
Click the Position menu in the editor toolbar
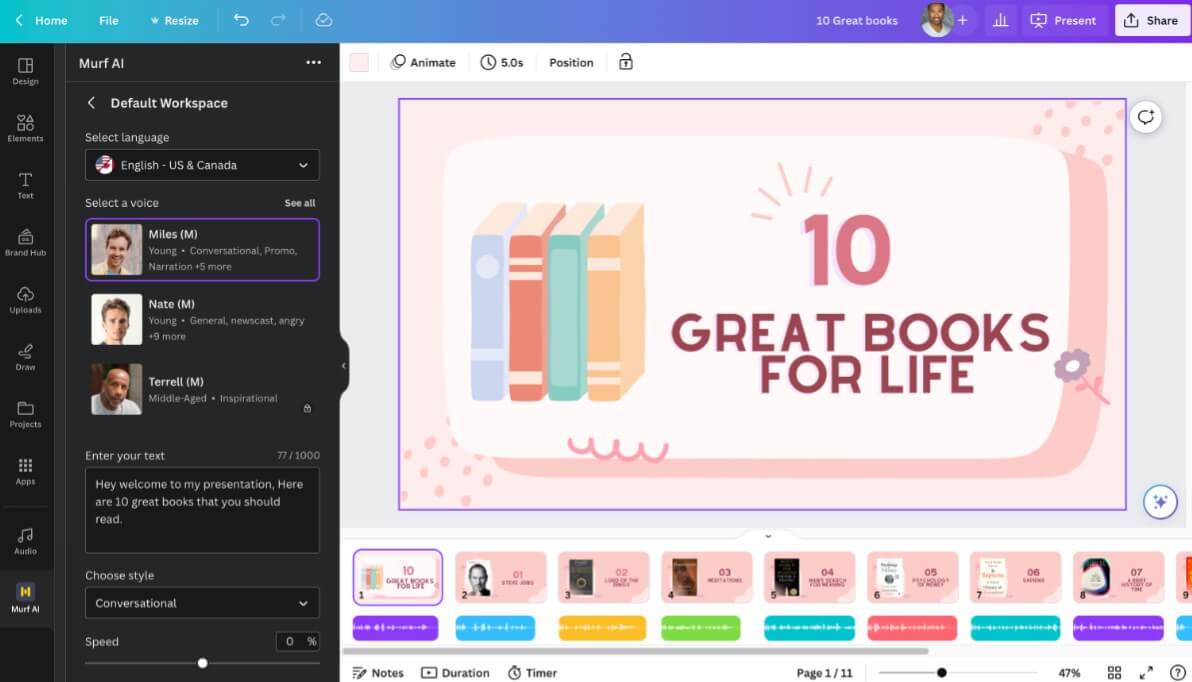[570, 62]
